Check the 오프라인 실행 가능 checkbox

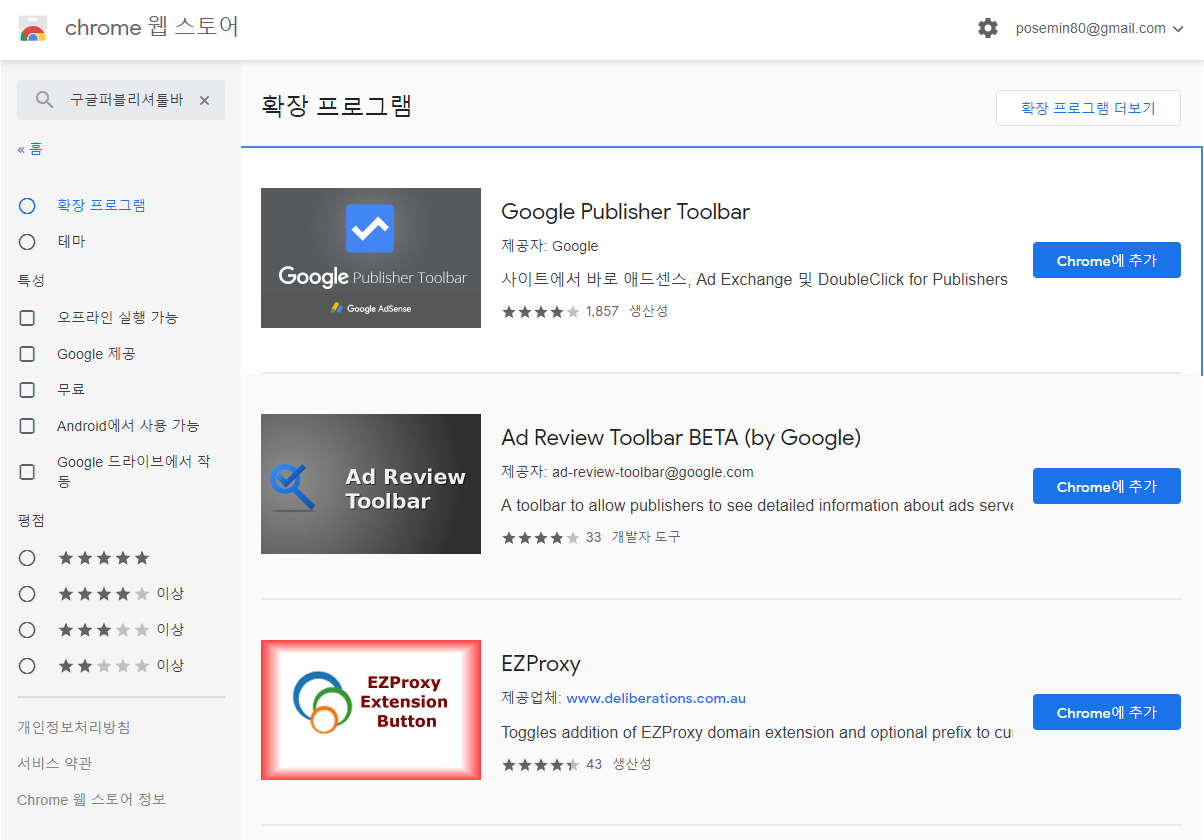pyautogui.click(x=27, y=318)
